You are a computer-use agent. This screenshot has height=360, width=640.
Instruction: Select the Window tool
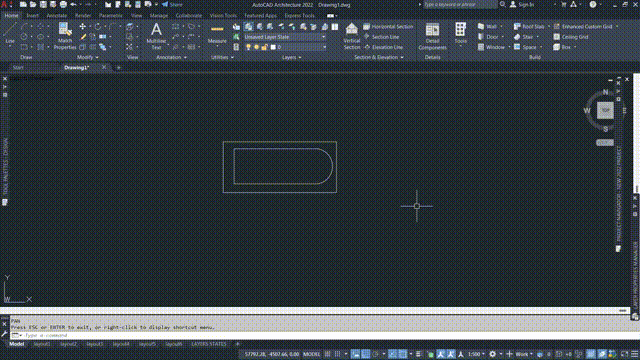point(491,47)
